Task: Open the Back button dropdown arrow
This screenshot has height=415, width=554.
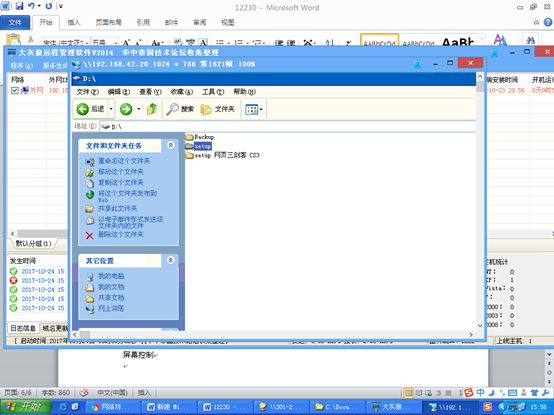Action: point(111,109)
